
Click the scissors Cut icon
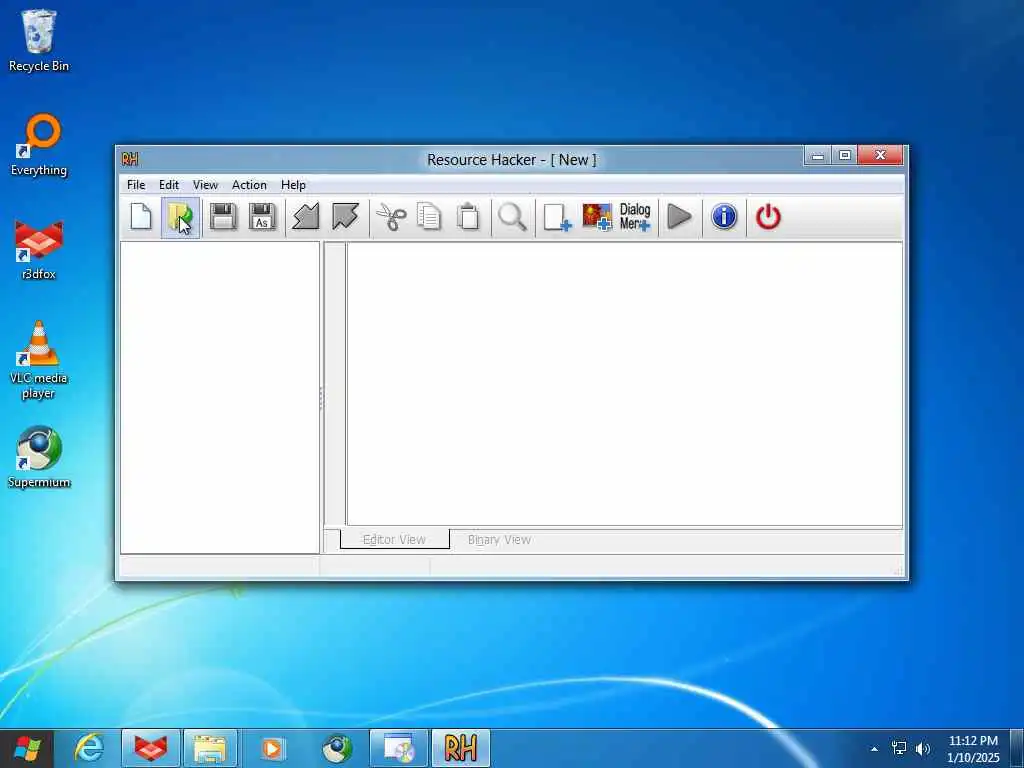coord(391,217)
